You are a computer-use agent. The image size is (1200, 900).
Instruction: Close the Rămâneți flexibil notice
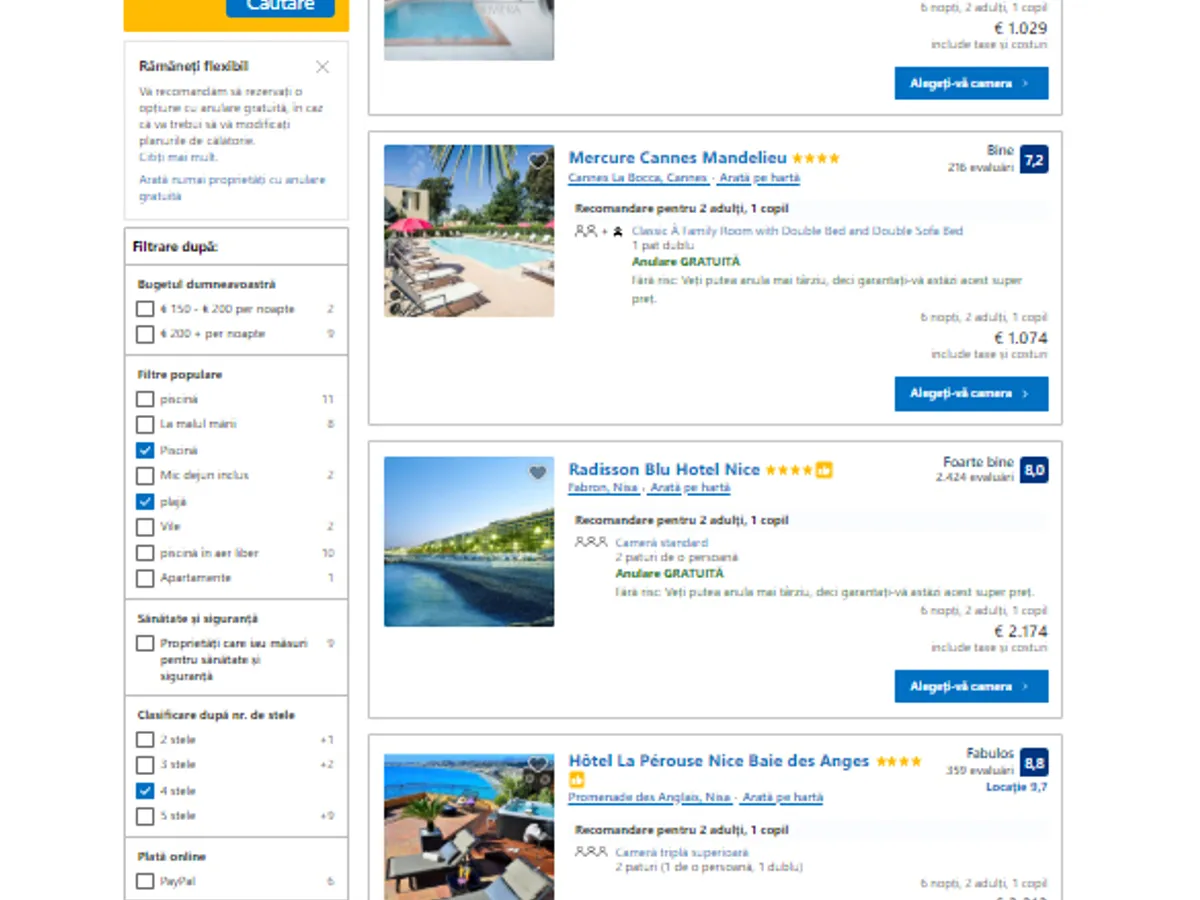pyautogui.click(x=322, y=67)
